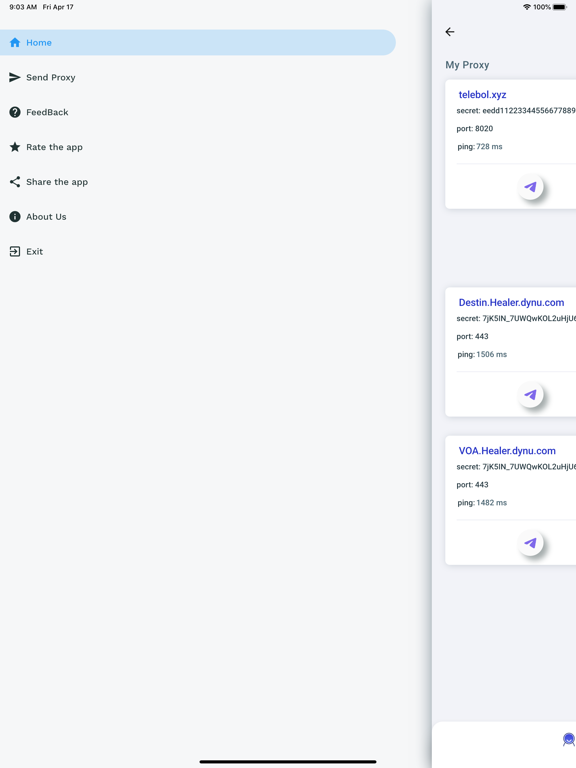Image resolution: width=576 pixels, height=768 pixels.
Task: Open About Us
Action: click(197, 216)
